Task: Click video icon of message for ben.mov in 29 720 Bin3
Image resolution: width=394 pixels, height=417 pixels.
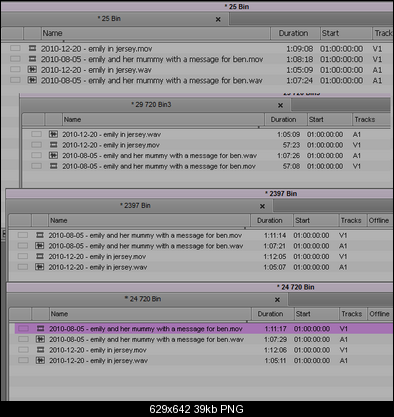Action: tap(53, 166)
